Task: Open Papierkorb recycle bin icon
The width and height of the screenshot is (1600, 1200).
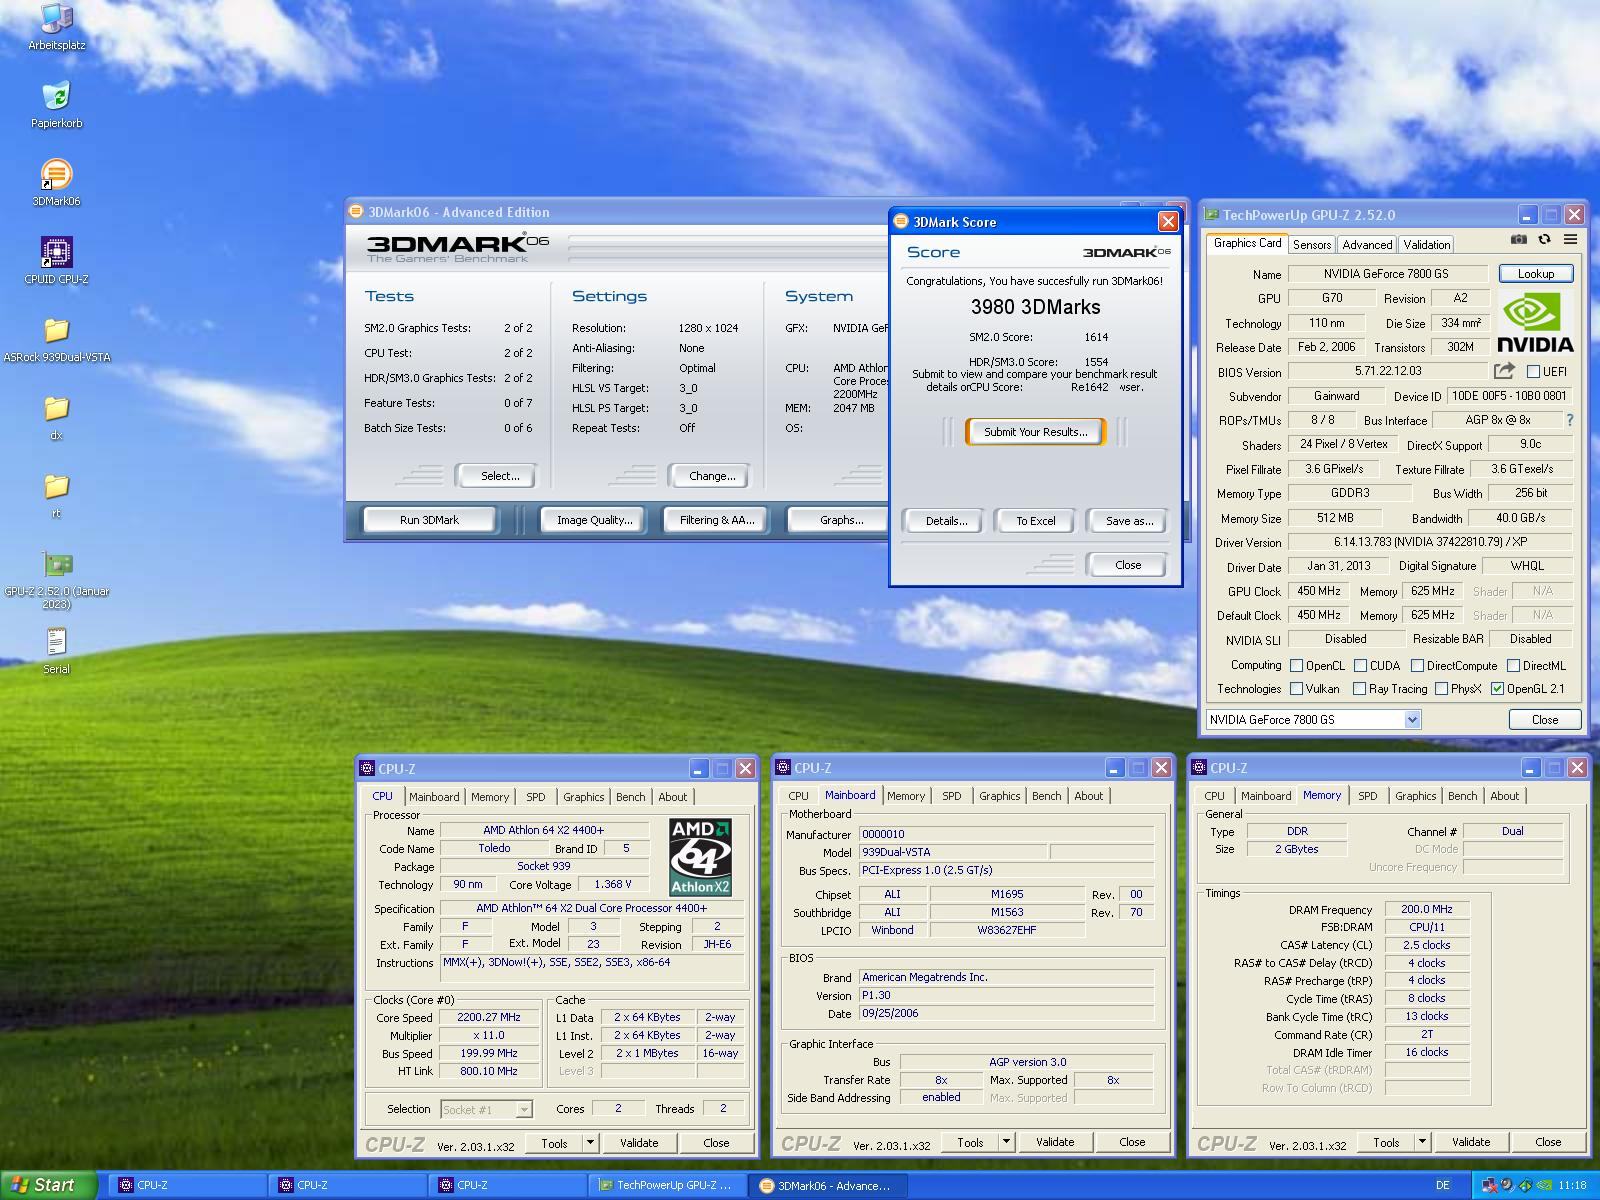Action: tap(57, 105)
